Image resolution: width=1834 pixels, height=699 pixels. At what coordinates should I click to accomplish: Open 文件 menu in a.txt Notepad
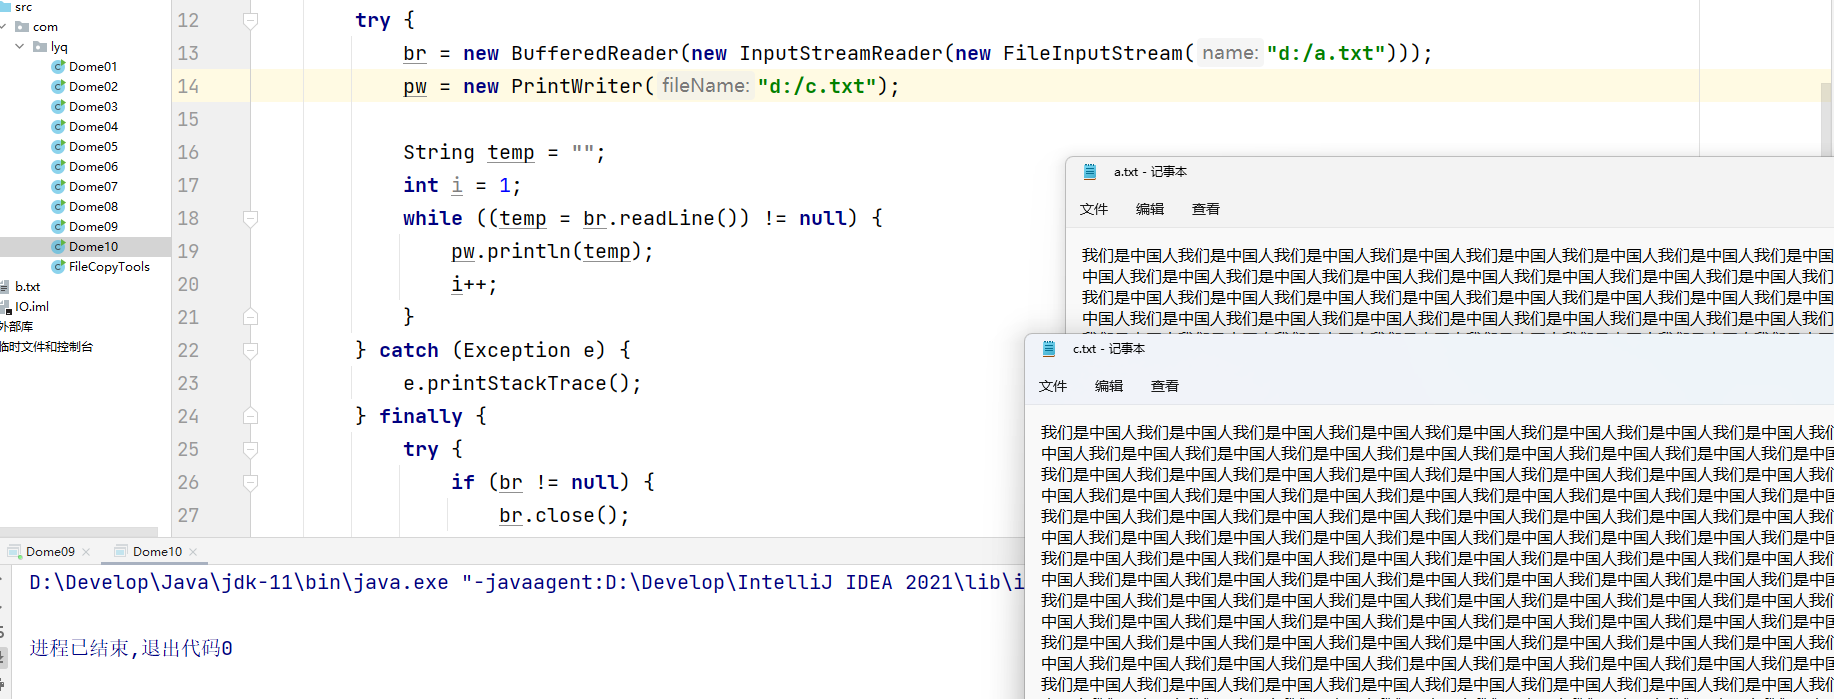click(x=1094, y=209)
